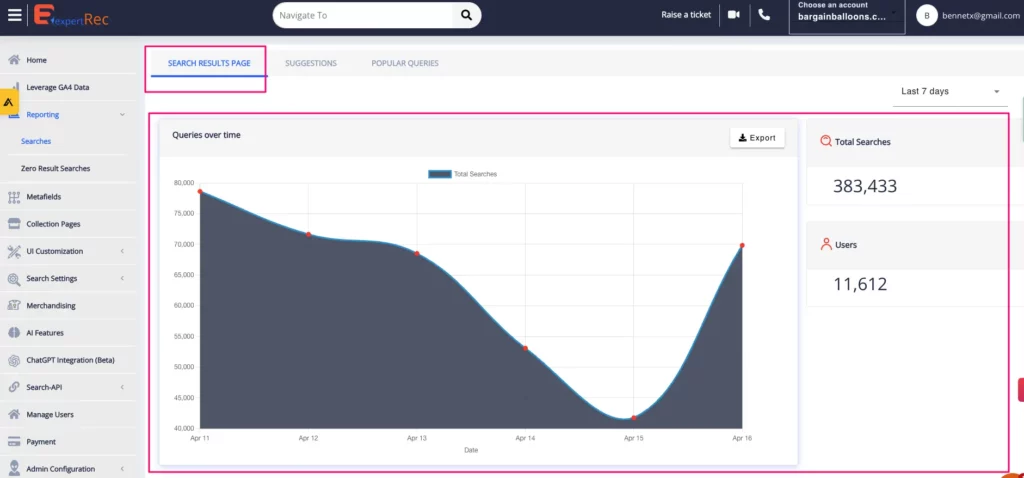This screenshot has width=1024, height=478.
Task: Click the Export button
Action: tap(757, 138)
